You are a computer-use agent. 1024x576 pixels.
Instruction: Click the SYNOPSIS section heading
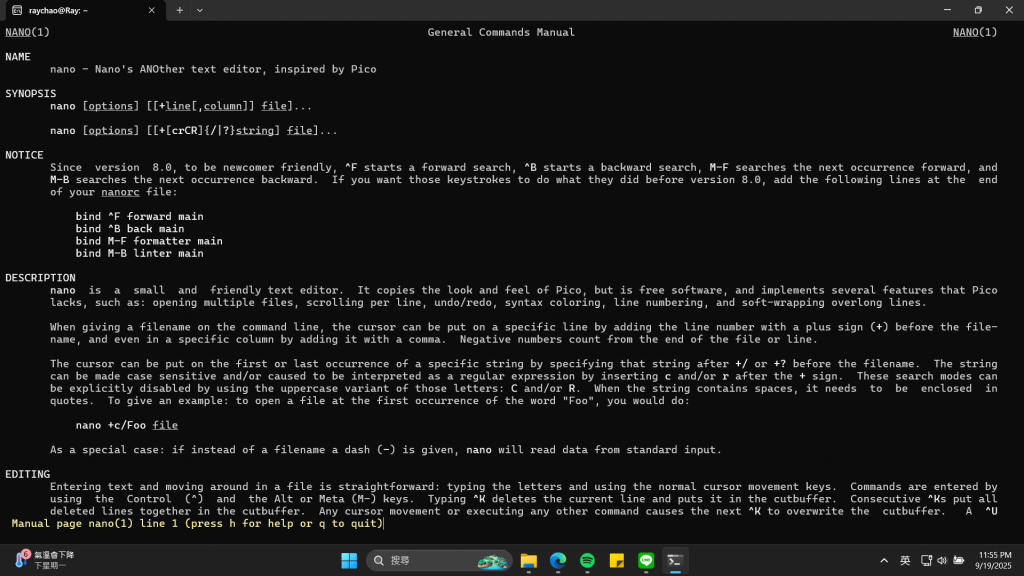pyautogui.click(x=31, y=93)
